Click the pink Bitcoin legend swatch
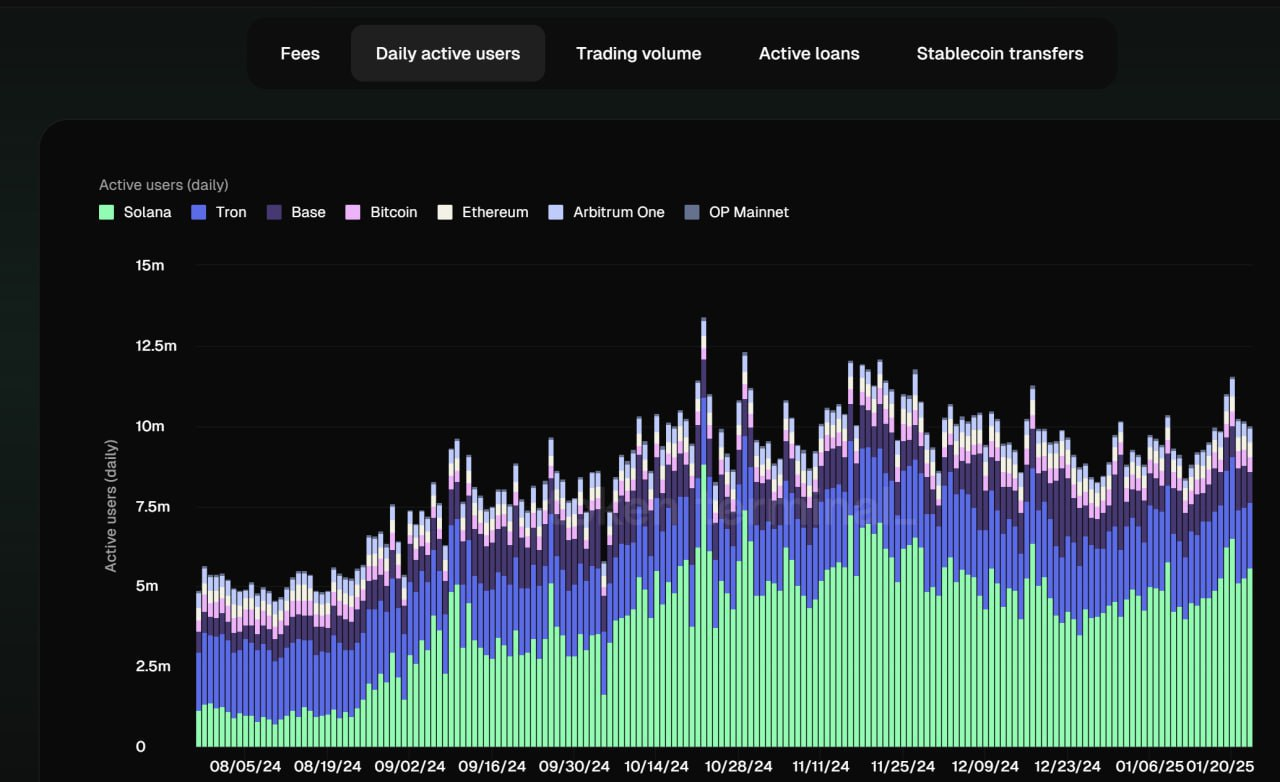Image resolution: width=1280 pixels, height=782 pixels. click(x=353, y=212)
